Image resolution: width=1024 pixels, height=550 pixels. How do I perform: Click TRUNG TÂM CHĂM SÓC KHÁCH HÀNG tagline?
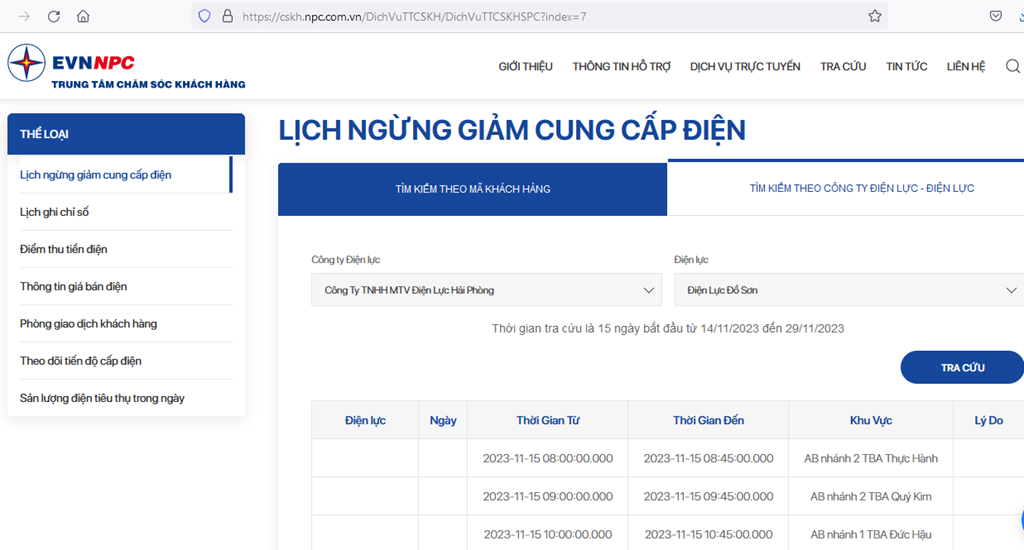pyautogui.click(x=148, y=84)
